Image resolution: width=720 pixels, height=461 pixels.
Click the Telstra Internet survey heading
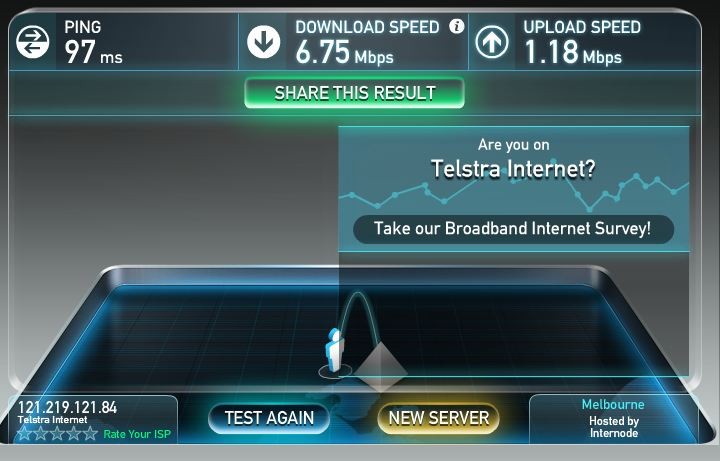click(513, 169)
